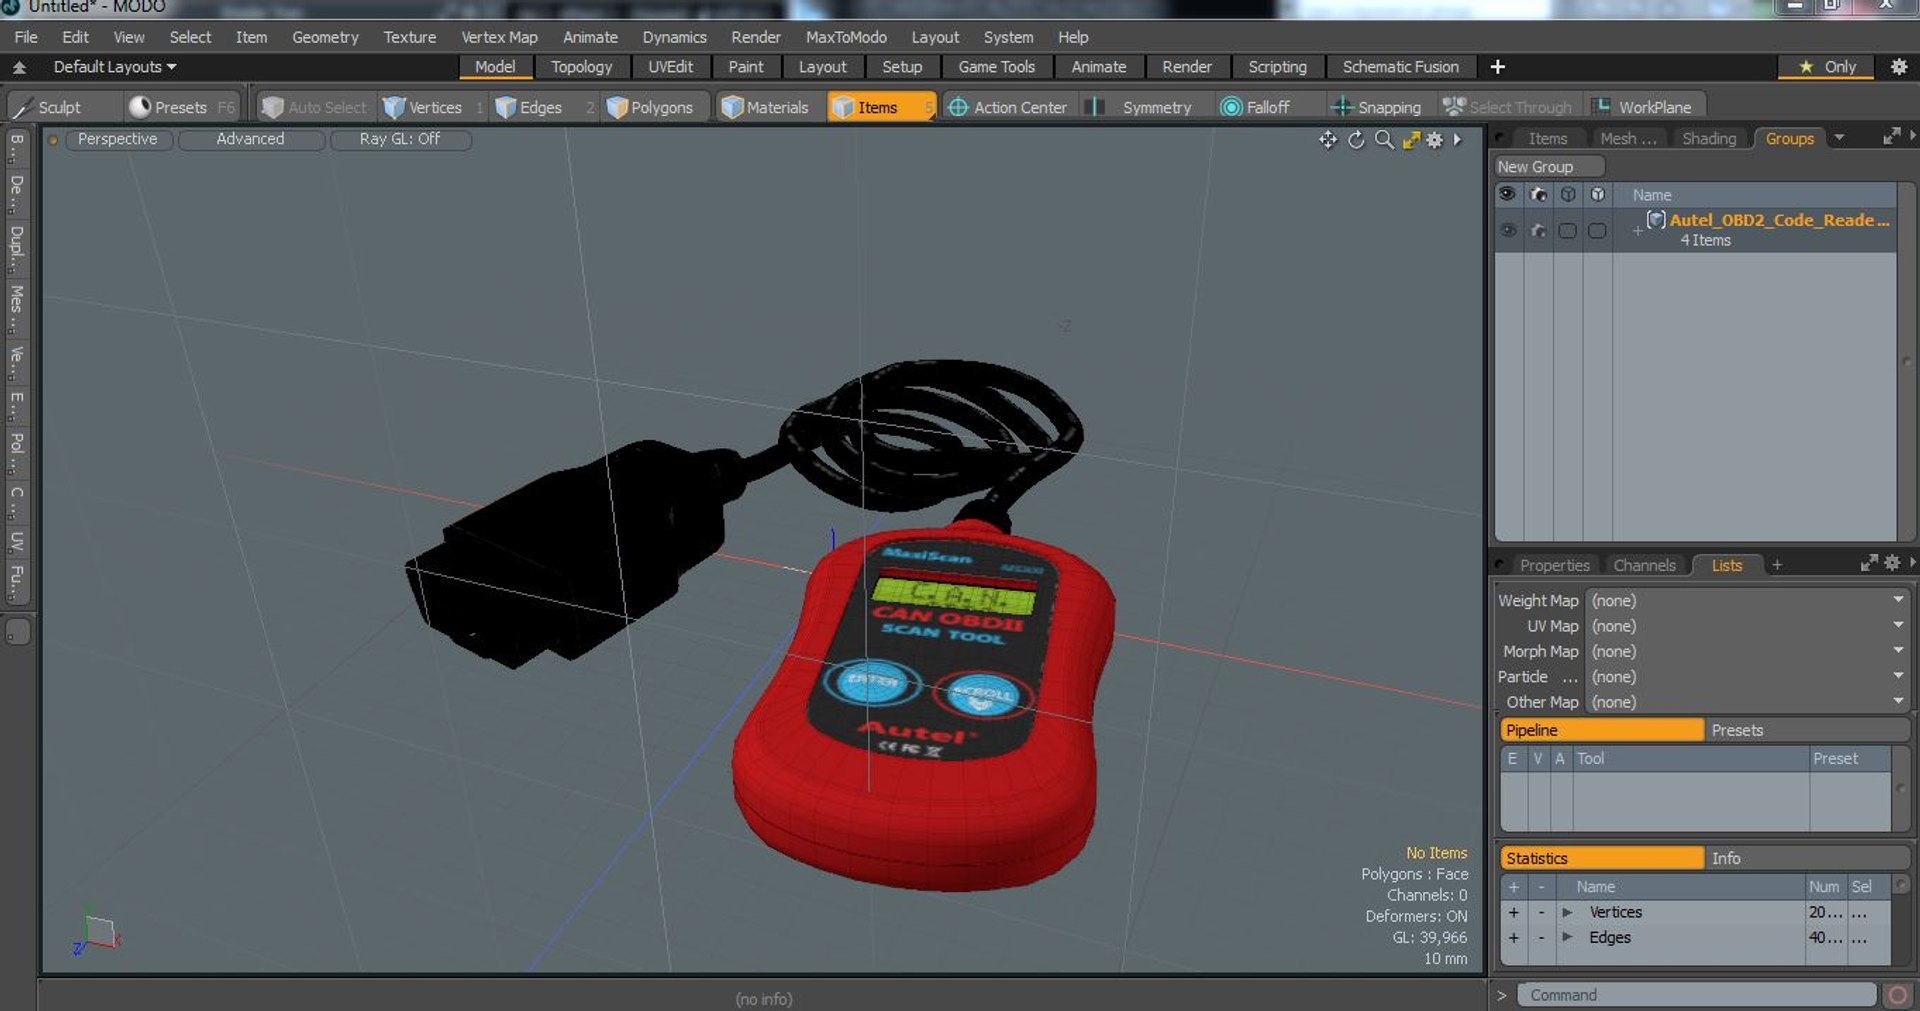1920x1011 pixels.
Task: Click the command record circle button
Action: coord(1896,995)
